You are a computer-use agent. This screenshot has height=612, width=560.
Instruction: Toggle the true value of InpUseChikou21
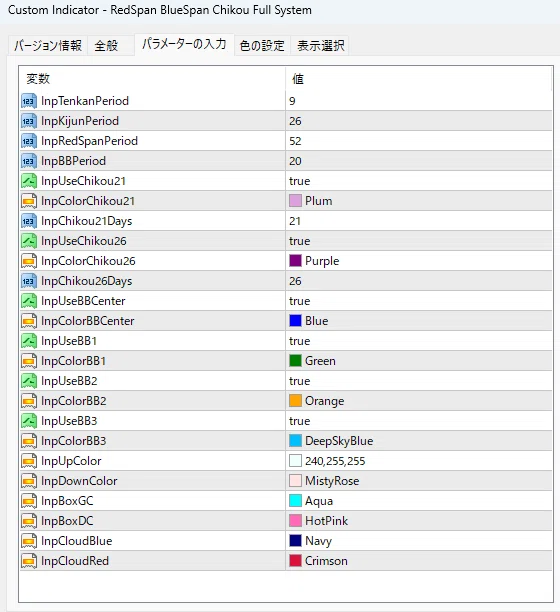299,181
